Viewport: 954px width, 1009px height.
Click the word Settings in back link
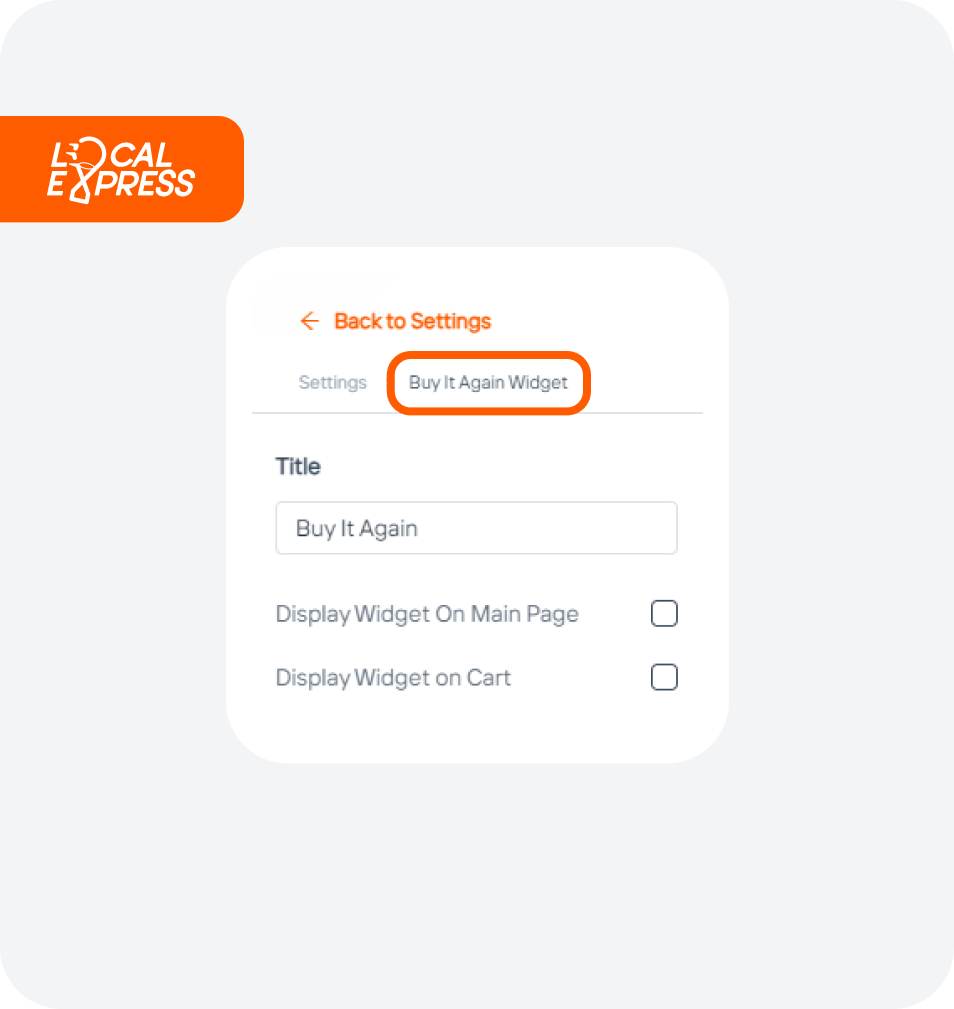450,320
